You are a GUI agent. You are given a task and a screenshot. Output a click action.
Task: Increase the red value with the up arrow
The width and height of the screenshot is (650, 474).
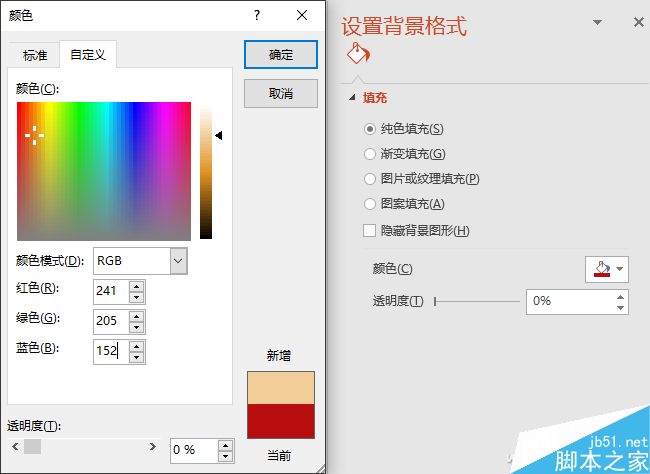pos(137,285)
